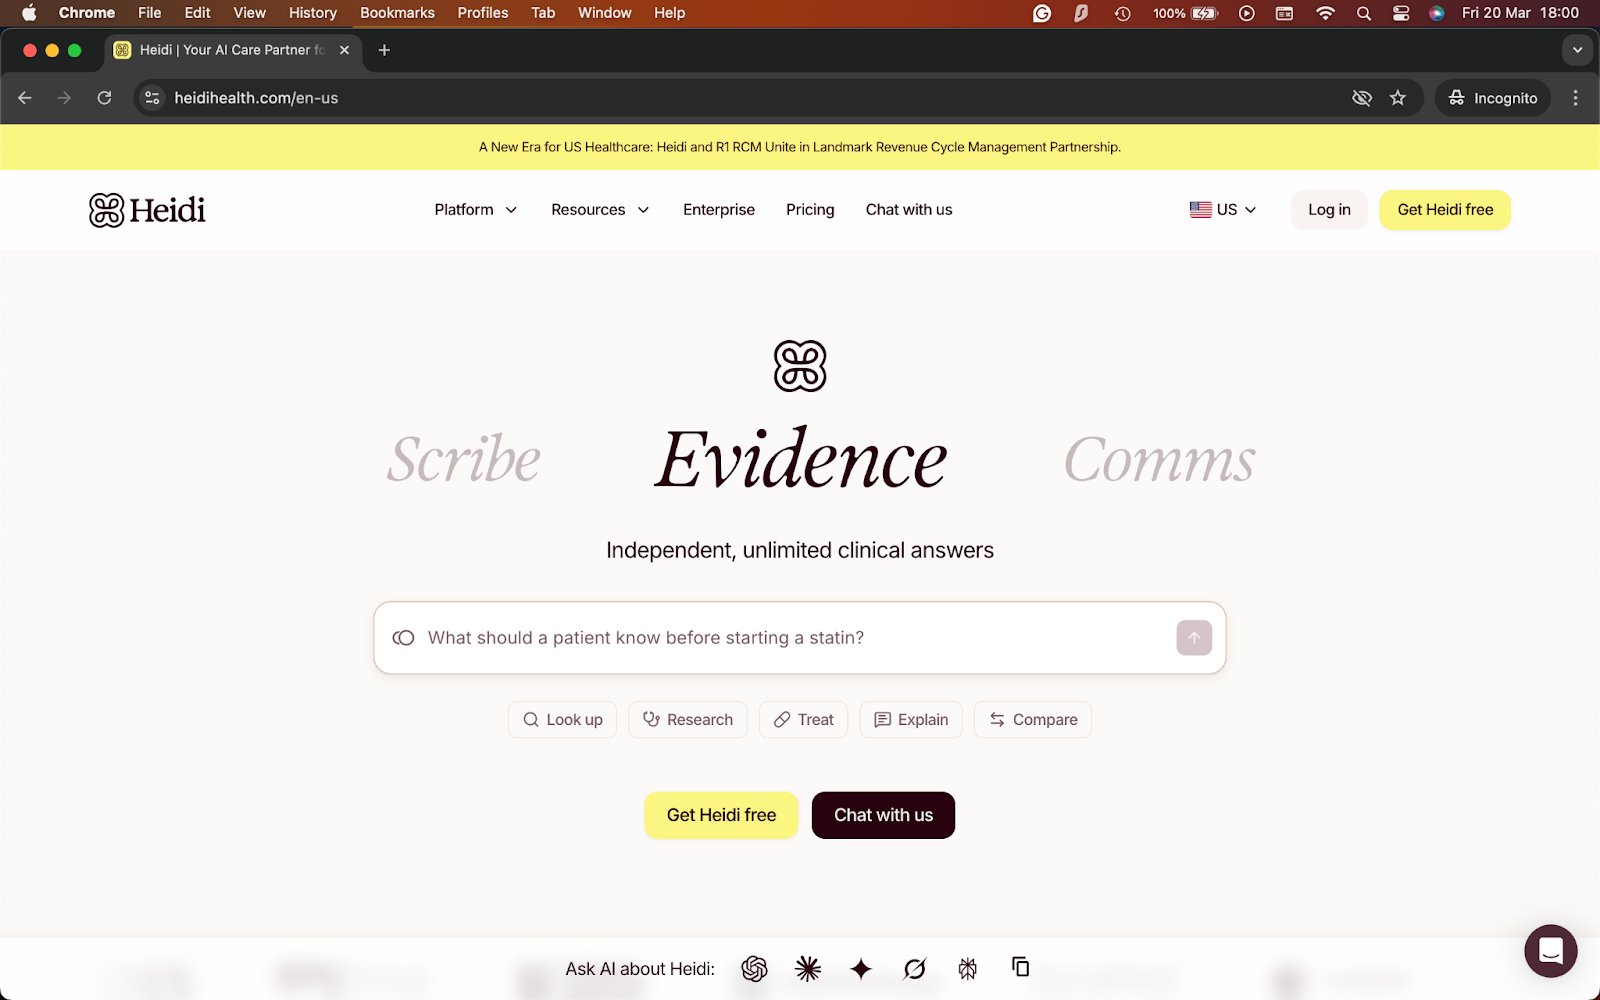The height and width of the screenshot is (1000, 1600).
Task: Select the Research chip
Action: click(x=688, y=720)
